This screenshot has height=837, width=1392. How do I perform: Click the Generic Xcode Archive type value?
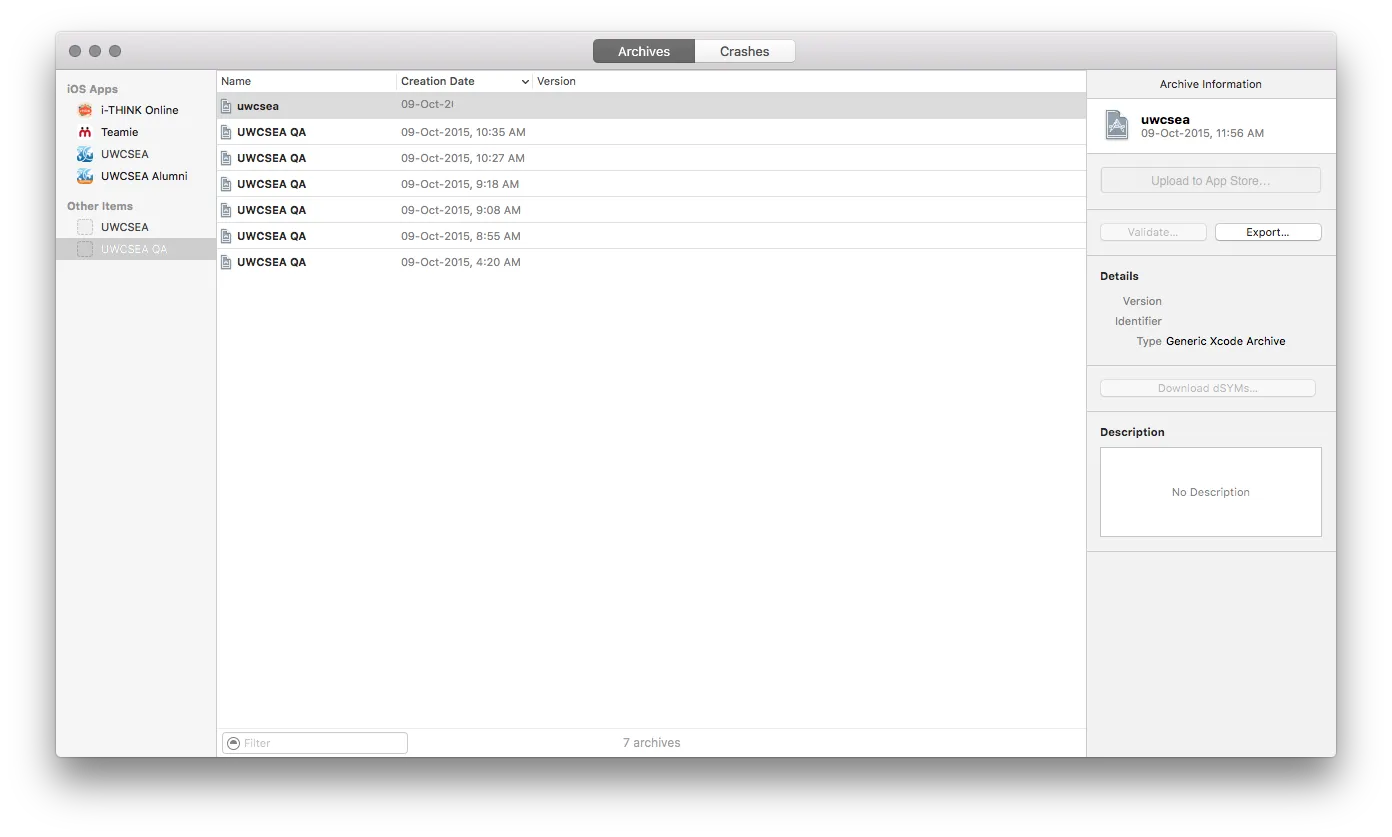[1226, 341]
